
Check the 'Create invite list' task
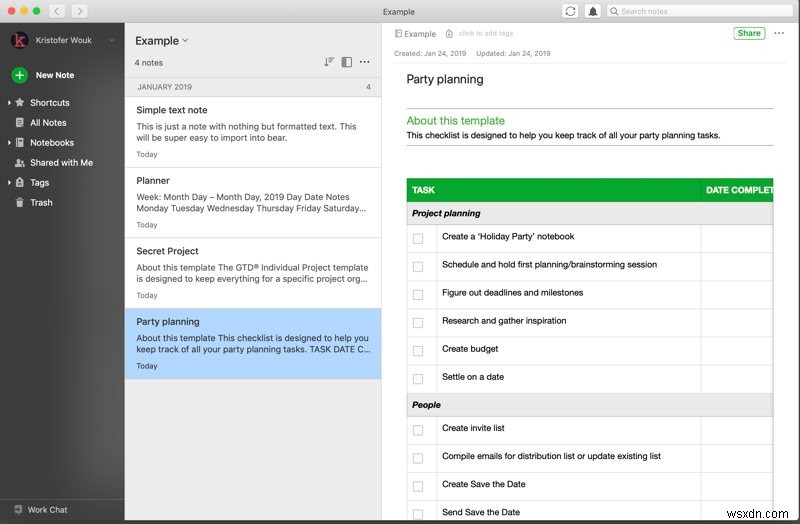[418, 430]
